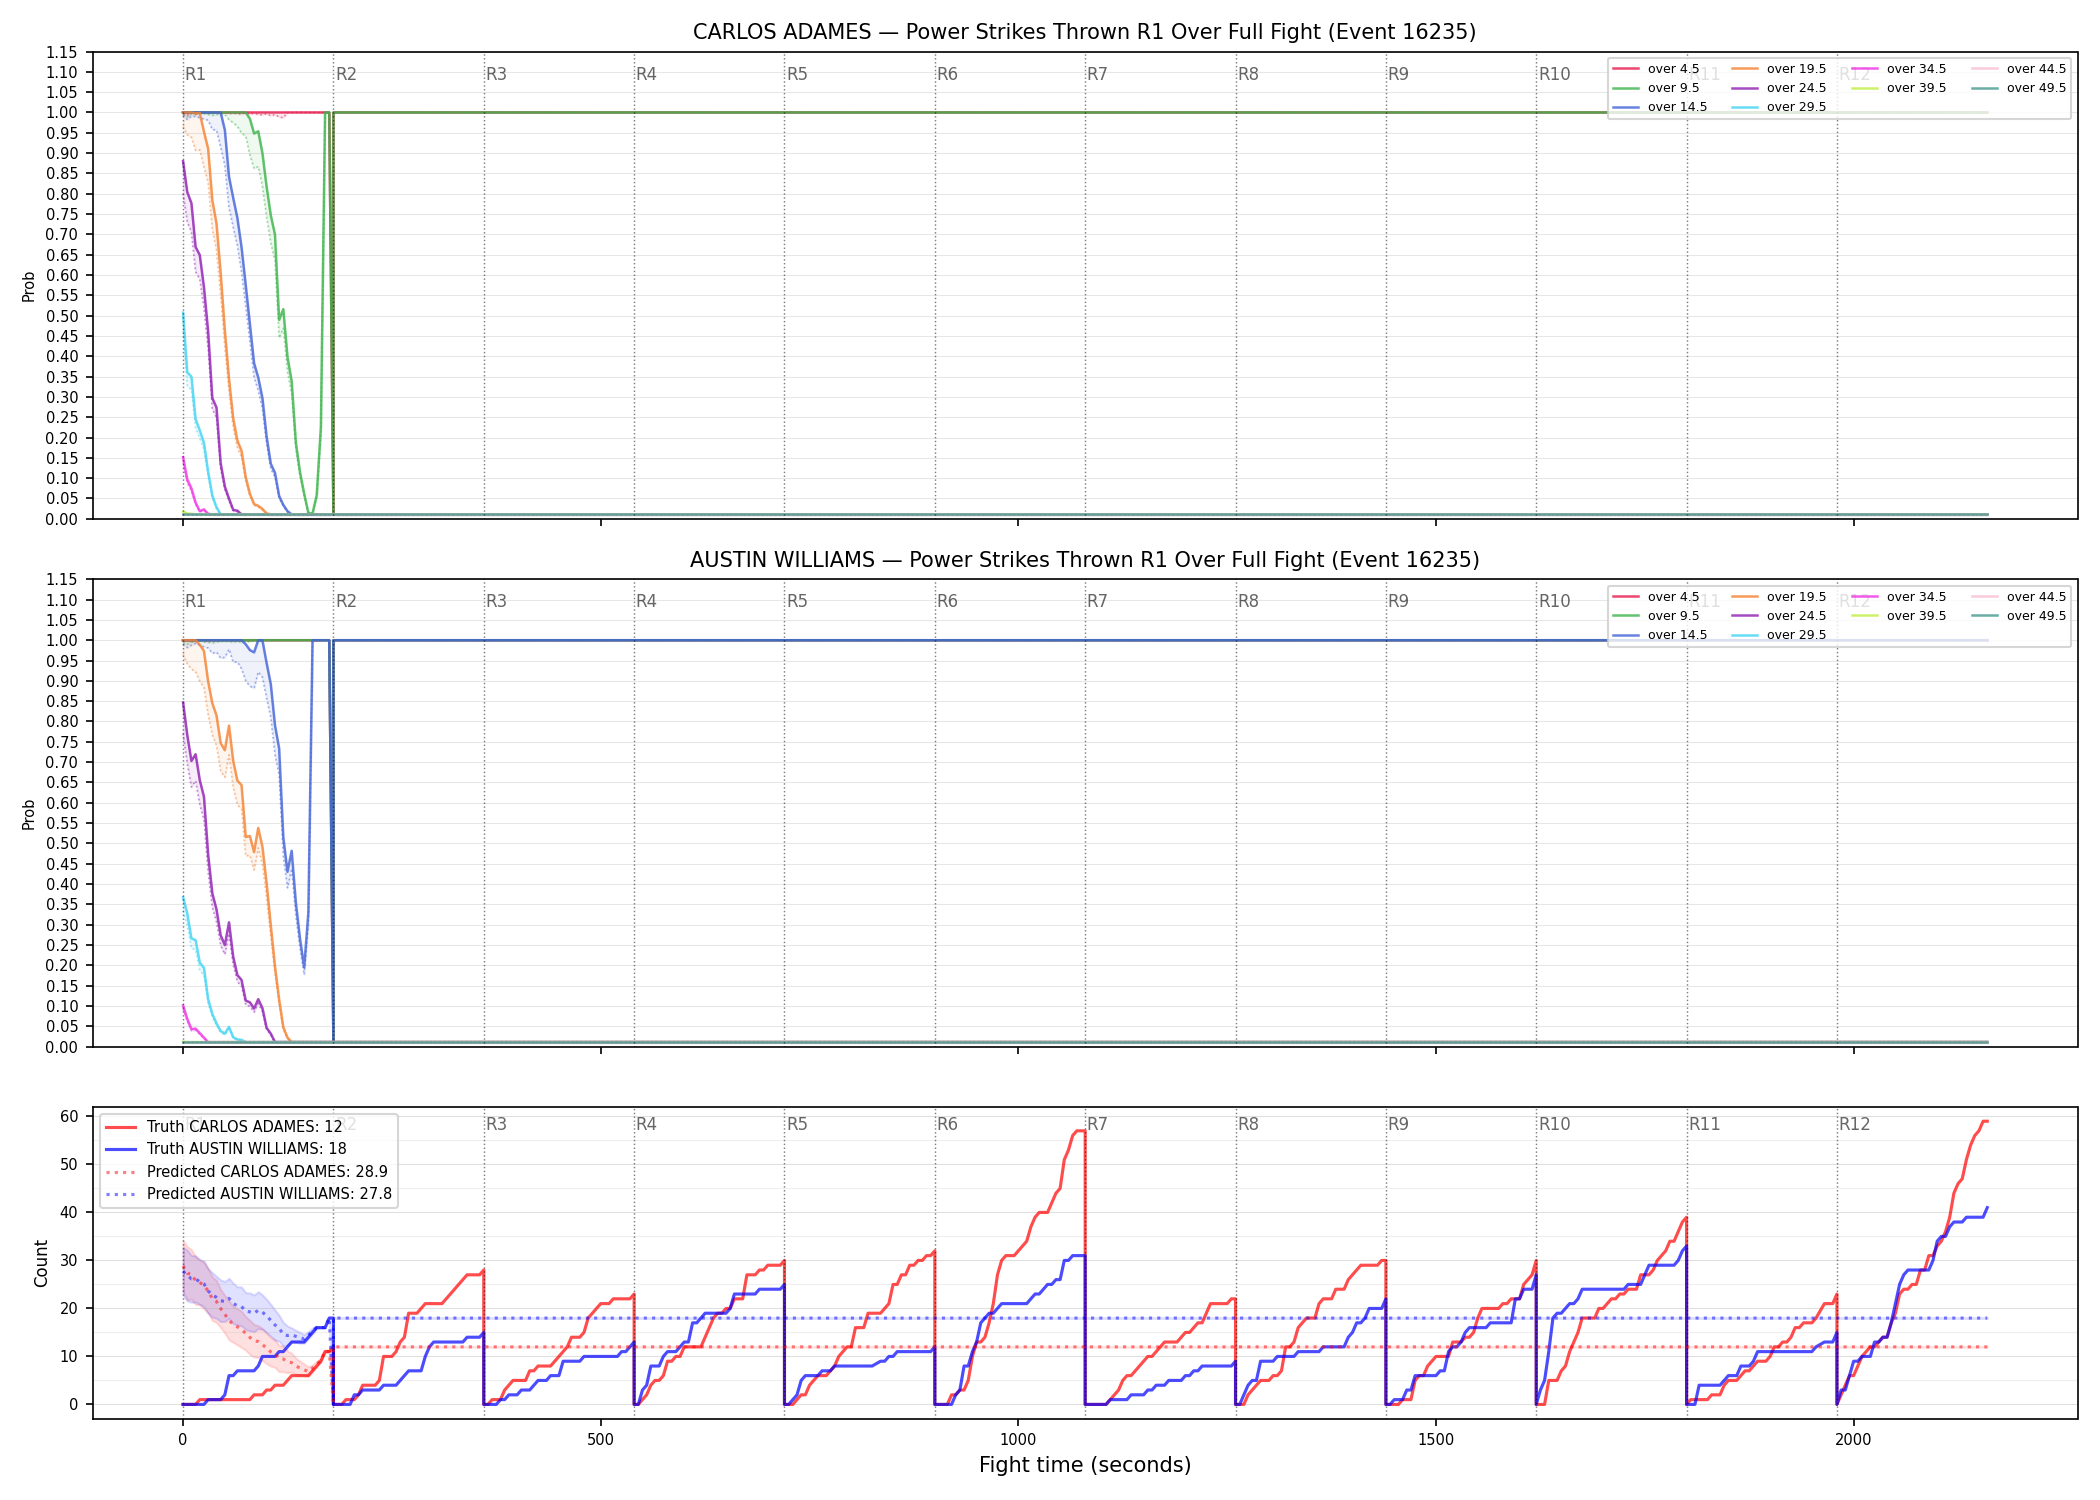Viewport: 2100px width, 1500px height.
Task: Click R5 round marker in Carlos Adames chart
Action: pyautogui.click(x=797, y=74)
